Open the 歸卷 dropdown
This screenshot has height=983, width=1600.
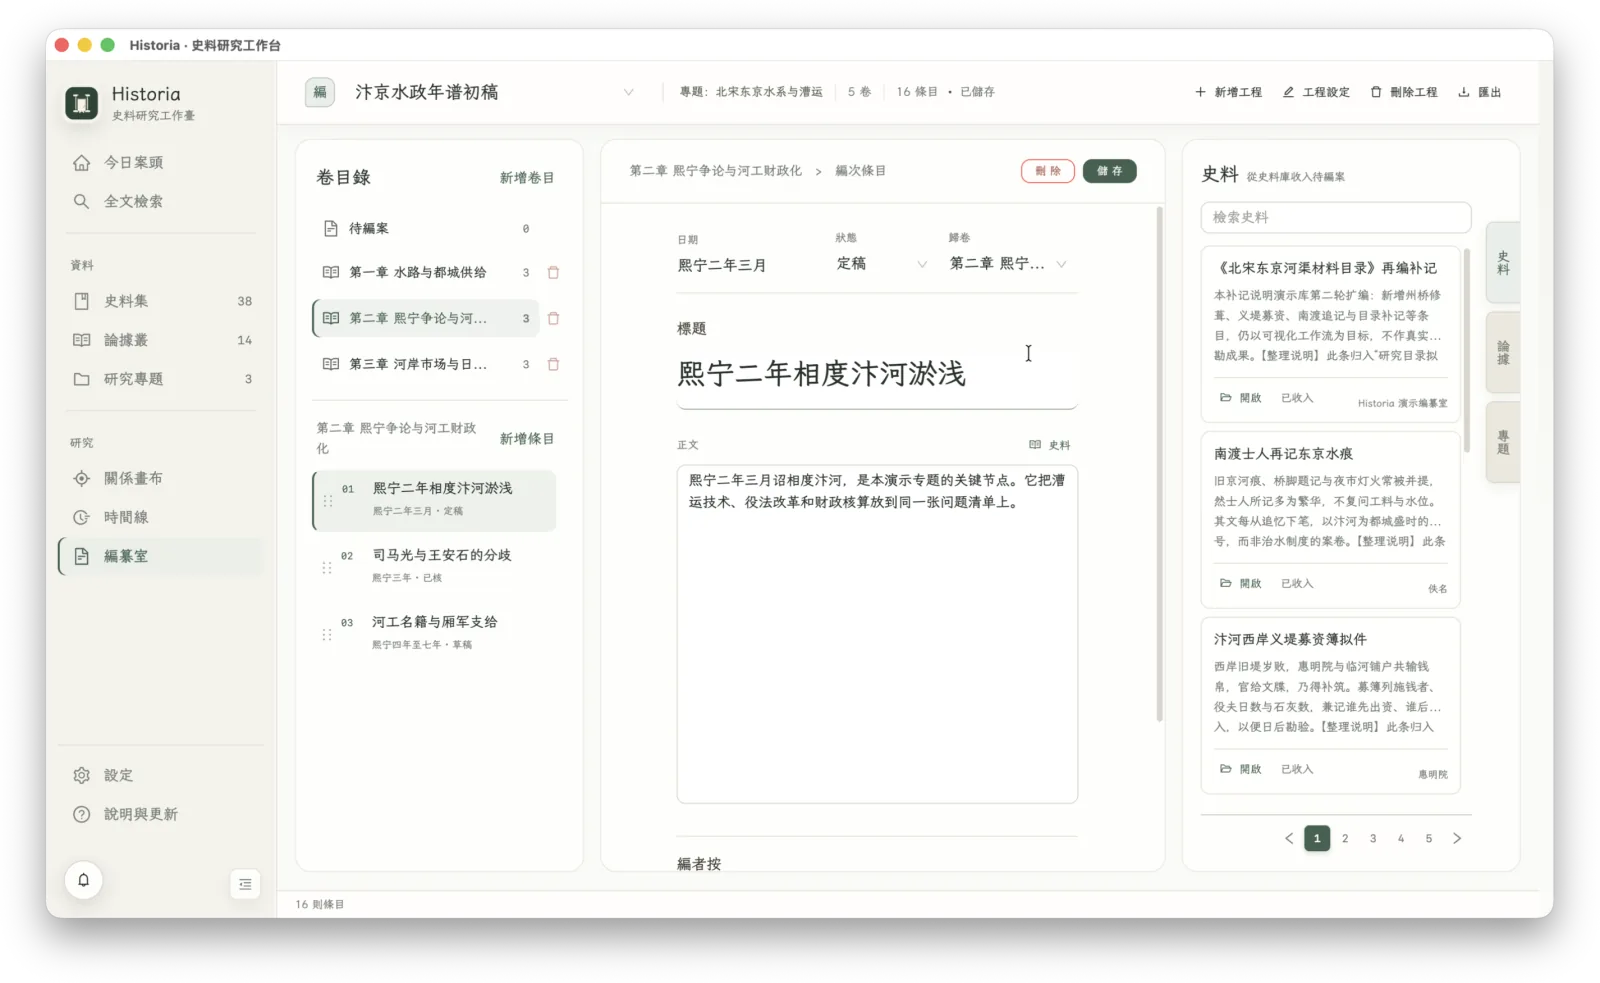click(x=1008, y=264)
